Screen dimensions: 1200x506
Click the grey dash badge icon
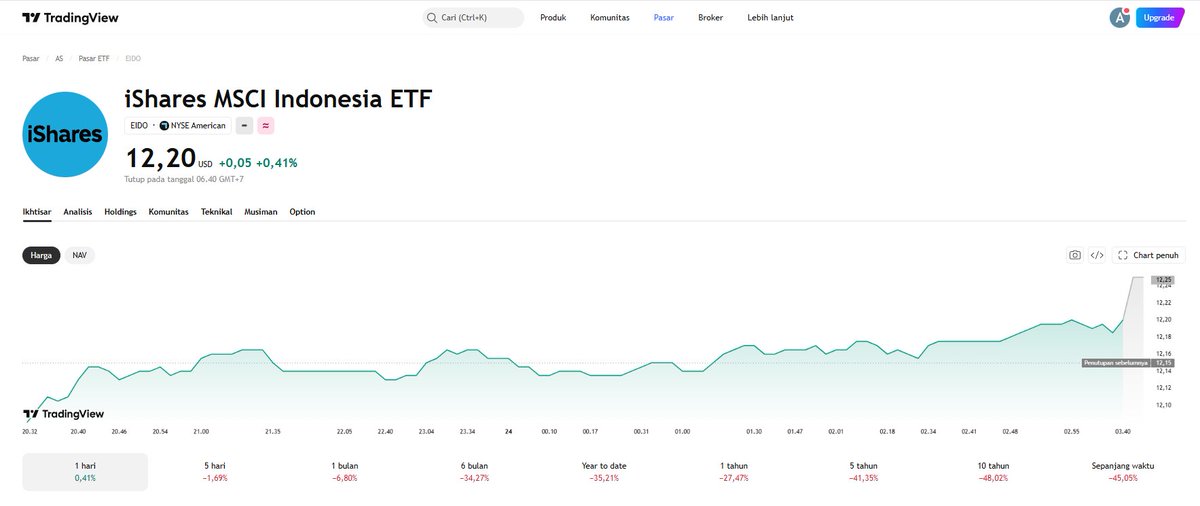click(244, 125)
